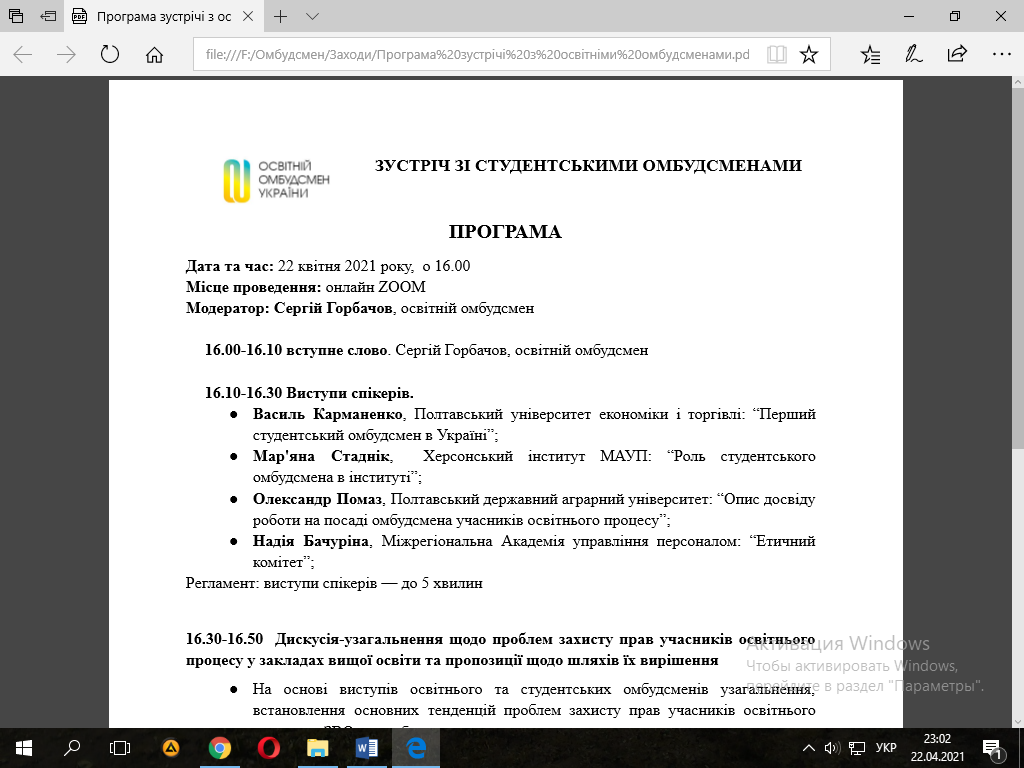Screen dimensions: 1024x768
Task: Open the Home page
Action: pyautogui.click(x=154, y=54)
